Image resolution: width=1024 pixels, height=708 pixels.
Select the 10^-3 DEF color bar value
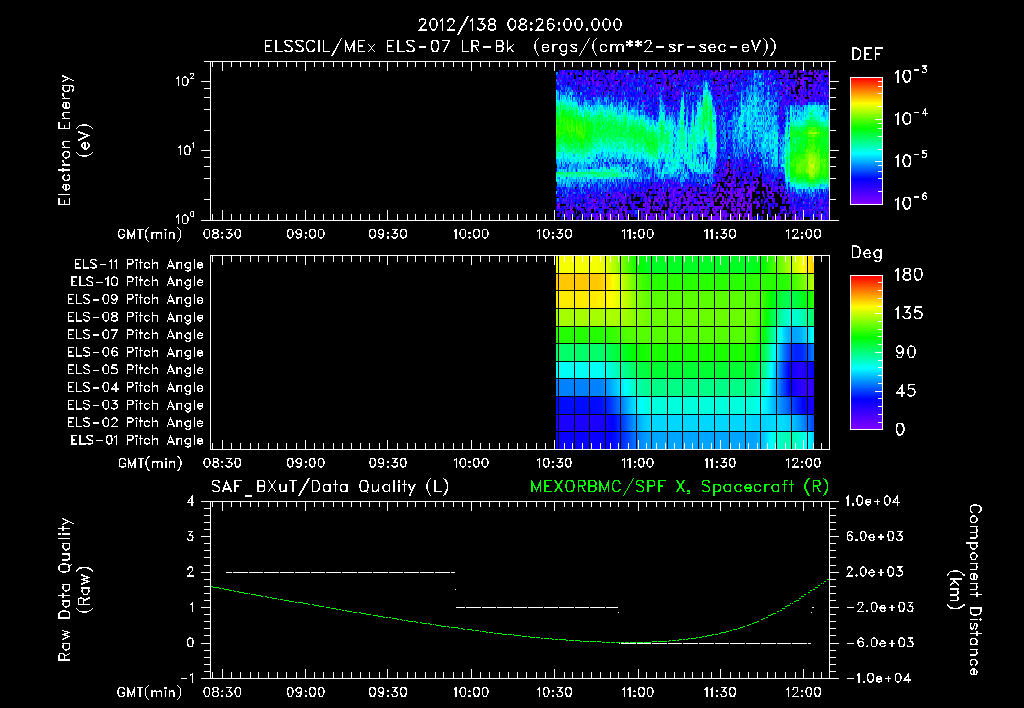910,76
